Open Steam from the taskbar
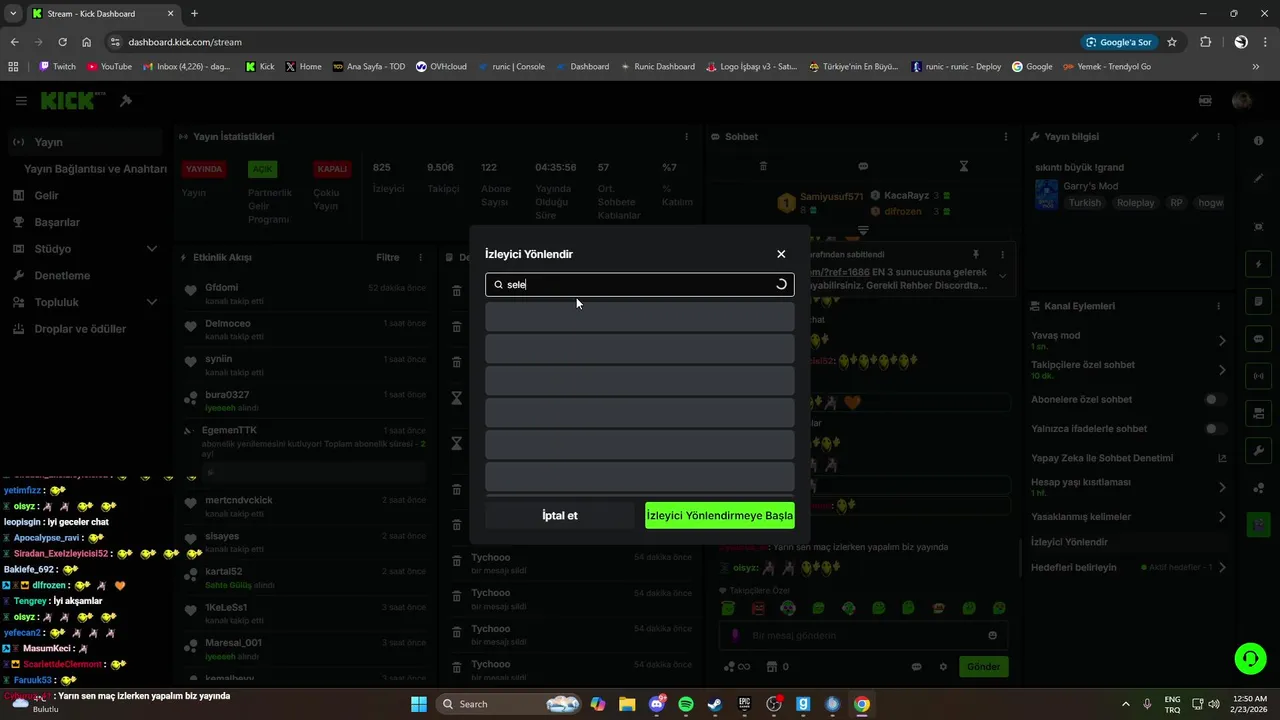 [x=715, y=704]
